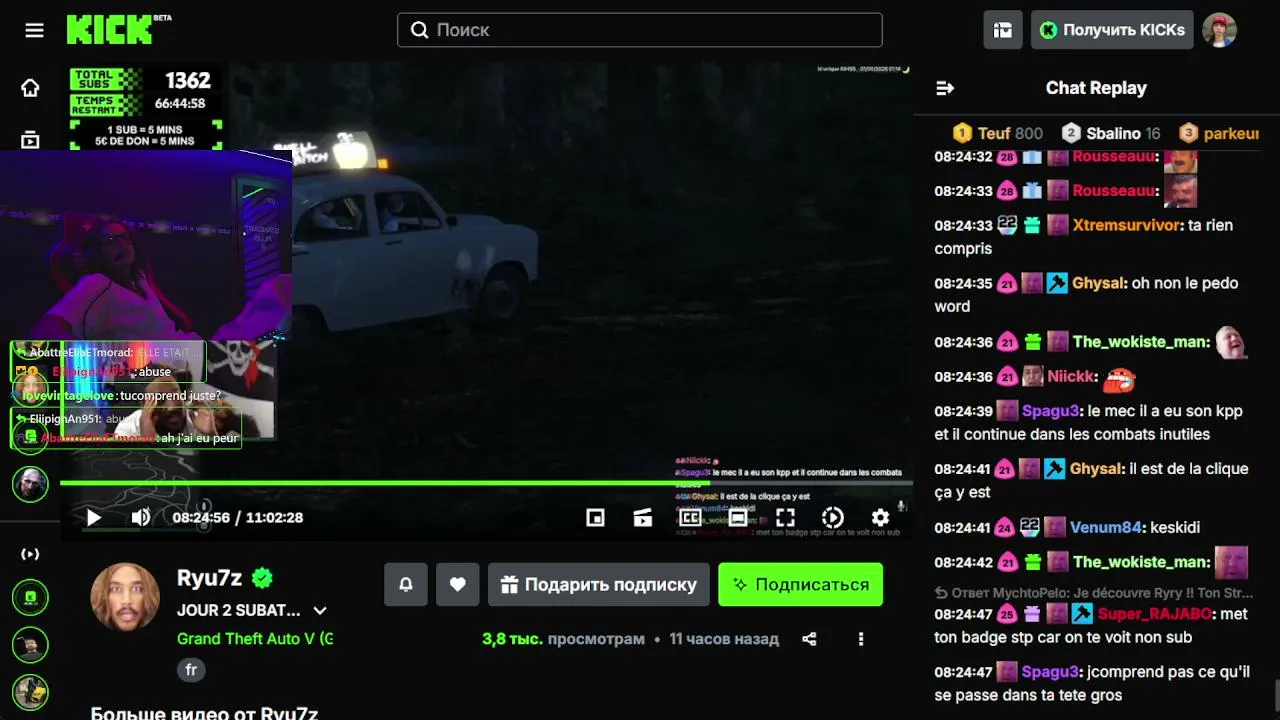1280x720 pixels.
Task: Open the user profile avatar in the header
Action: (x=1219, y=30)
